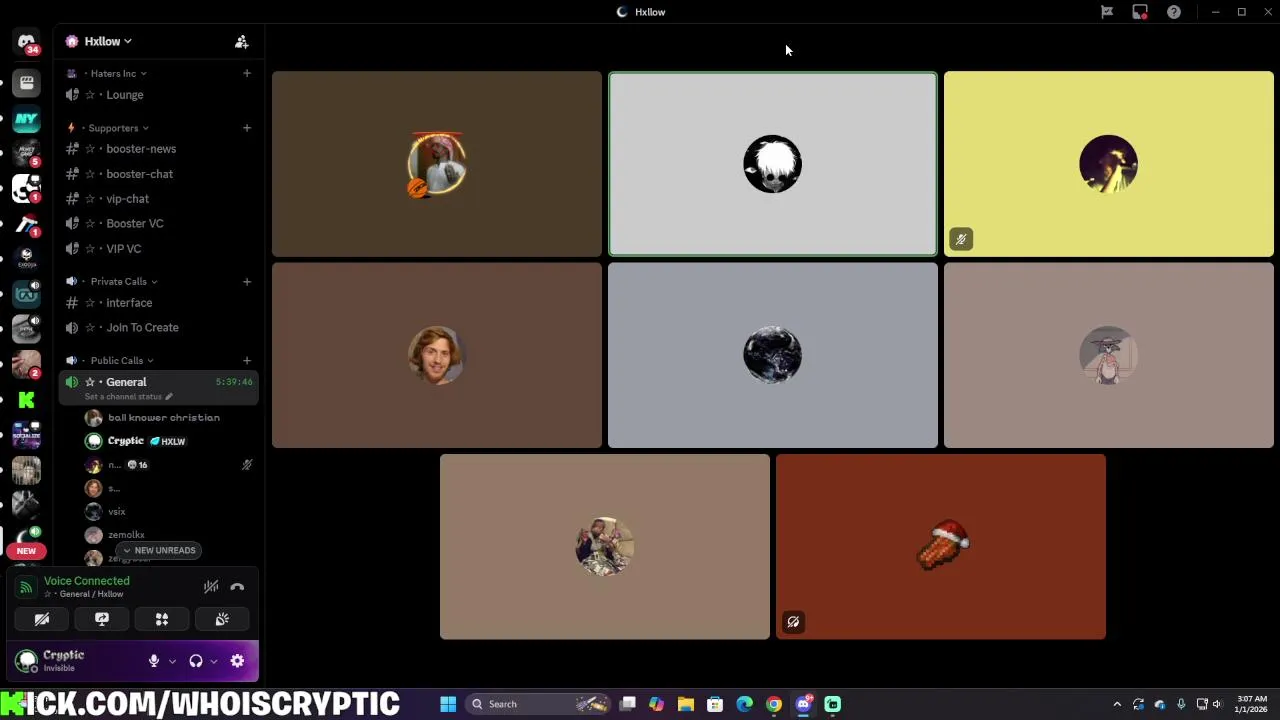Click the Windows taskbar search box

pyautogui.click(x=539, y=704)
